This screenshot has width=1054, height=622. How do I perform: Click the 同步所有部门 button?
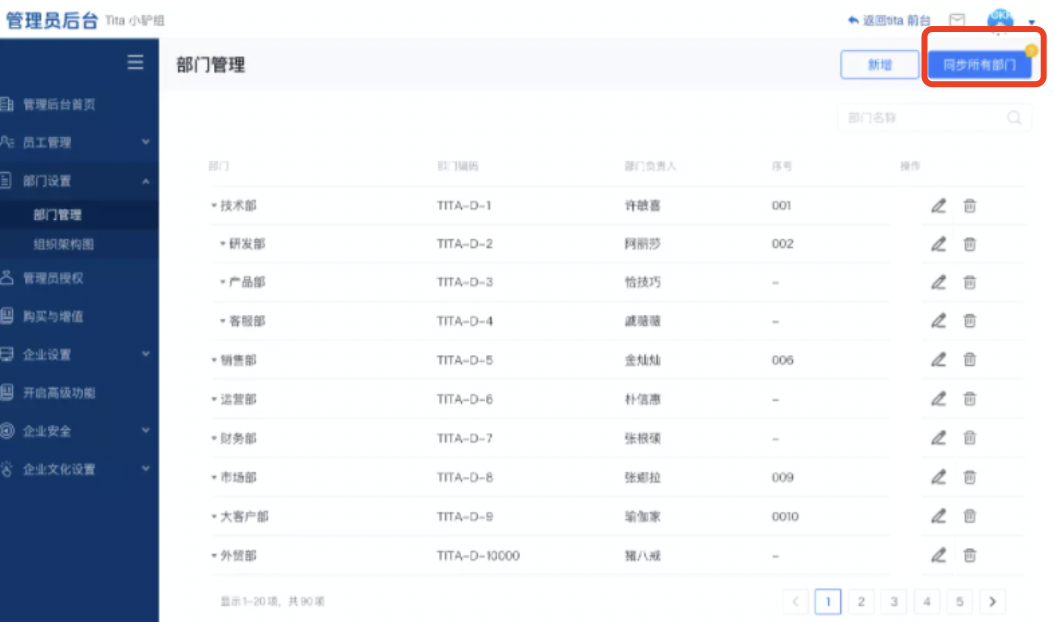[979, 65]
